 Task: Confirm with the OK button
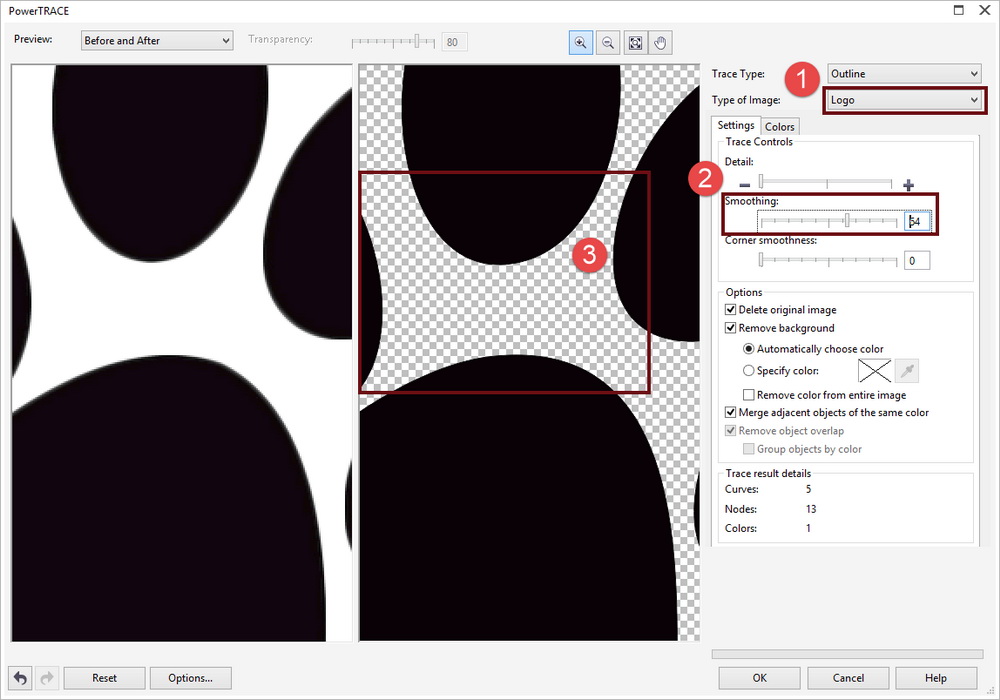760,678
